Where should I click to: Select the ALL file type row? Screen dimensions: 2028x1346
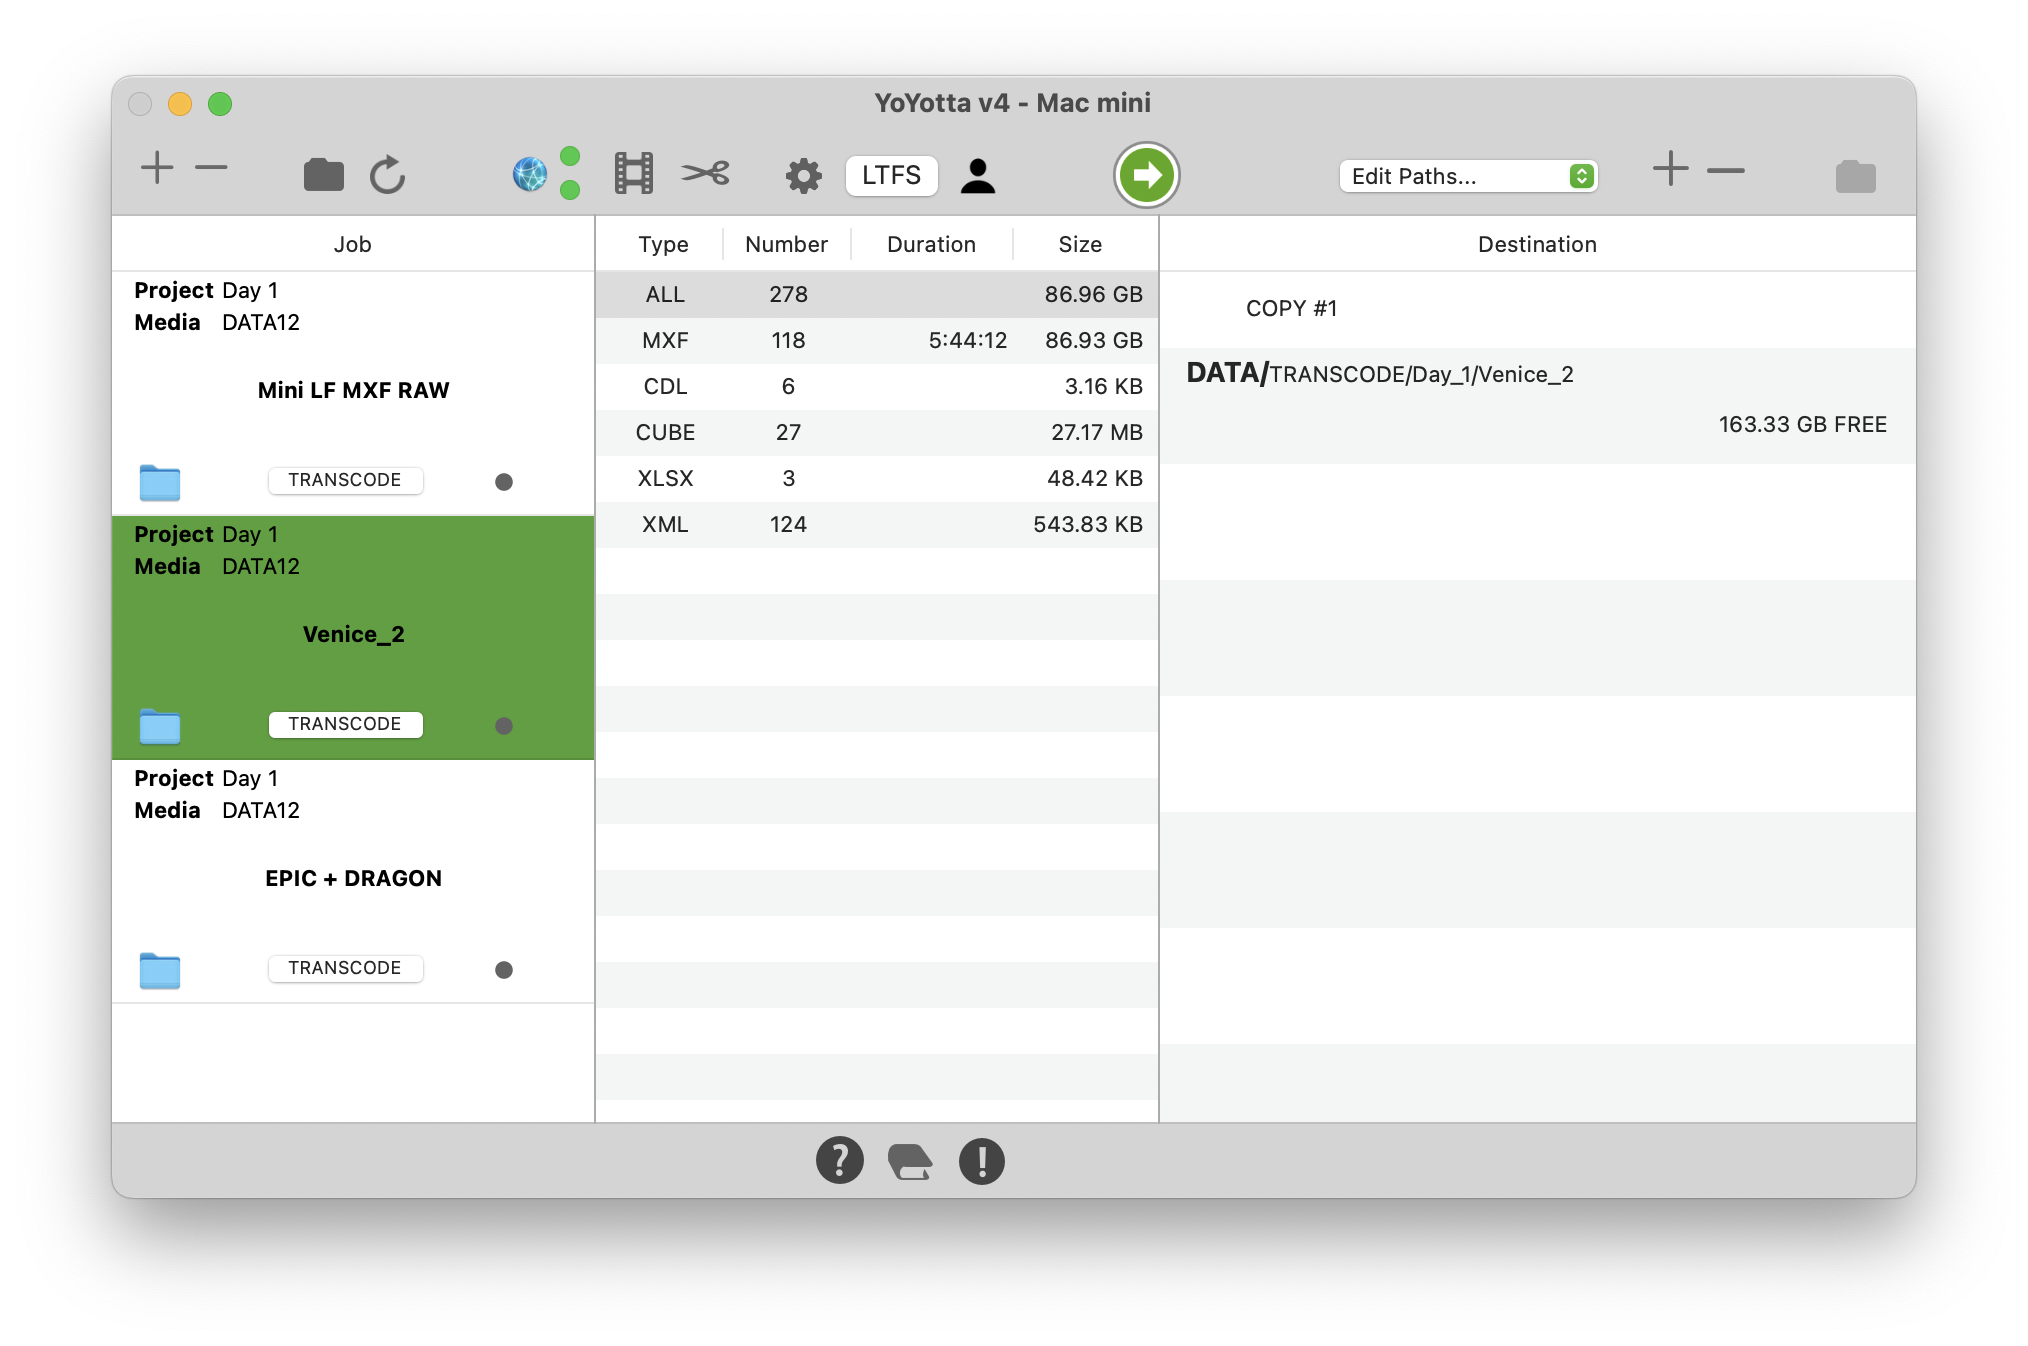[x=877, y=294]
